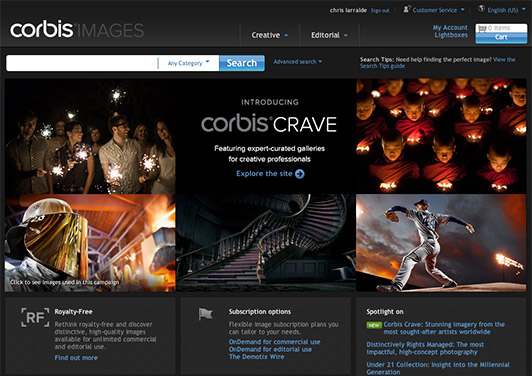Open the Editorial menu
The width and height of the screenshot is (532, 376).
click(329, 35)
